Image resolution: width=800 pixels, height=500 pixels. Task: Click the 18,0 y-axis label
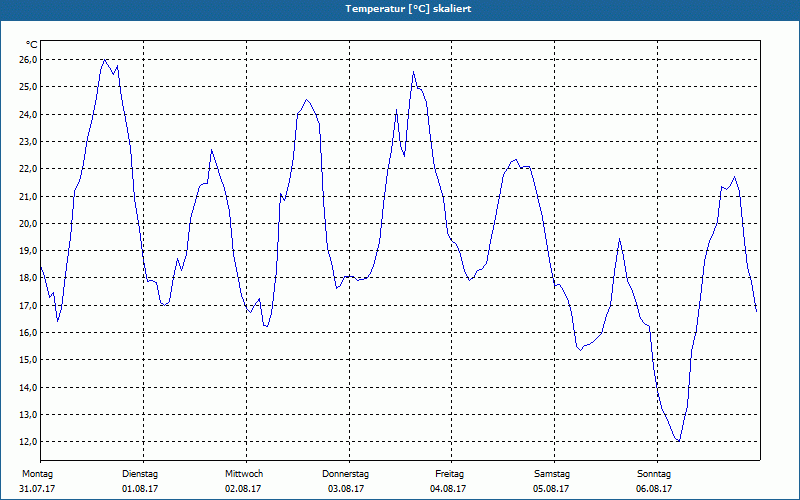[29, 278]
